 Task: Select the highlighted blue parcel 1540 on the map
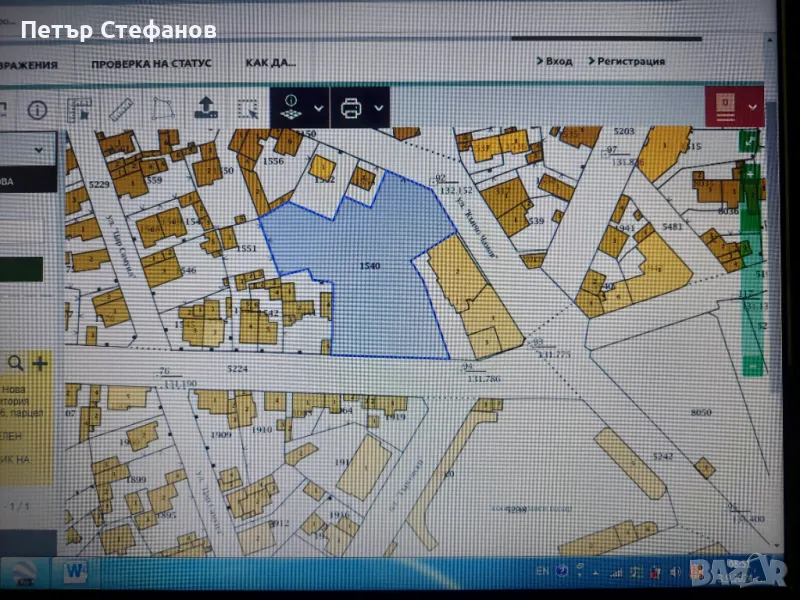[370, 265]
